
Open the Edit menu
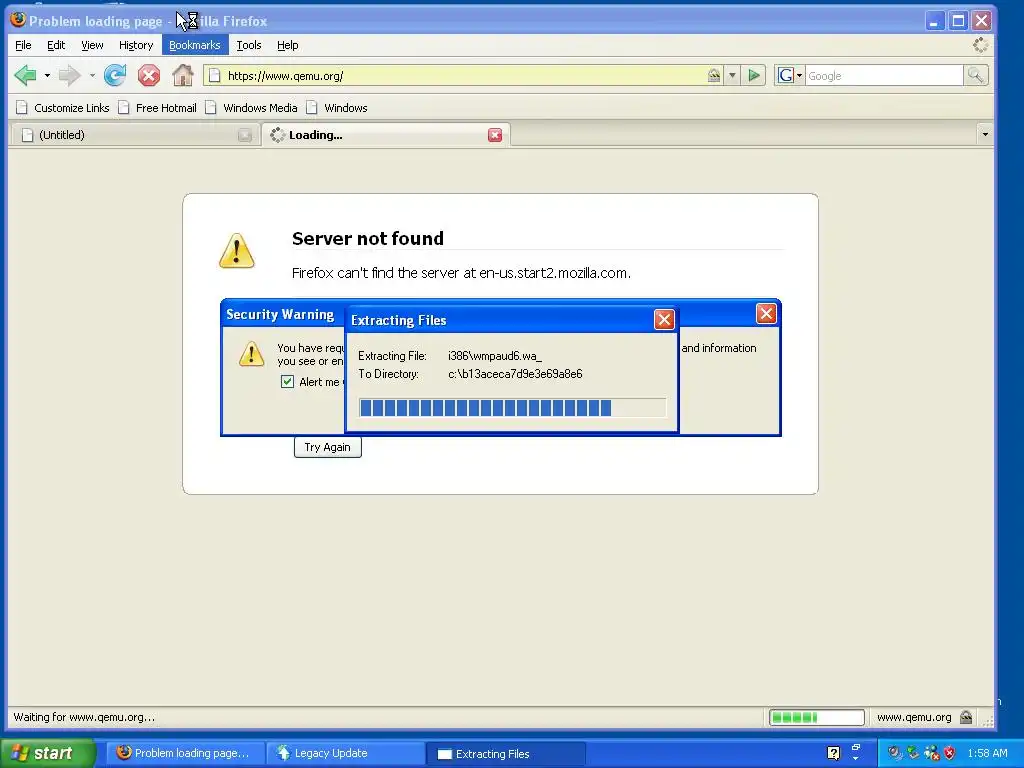coord(56,45)
